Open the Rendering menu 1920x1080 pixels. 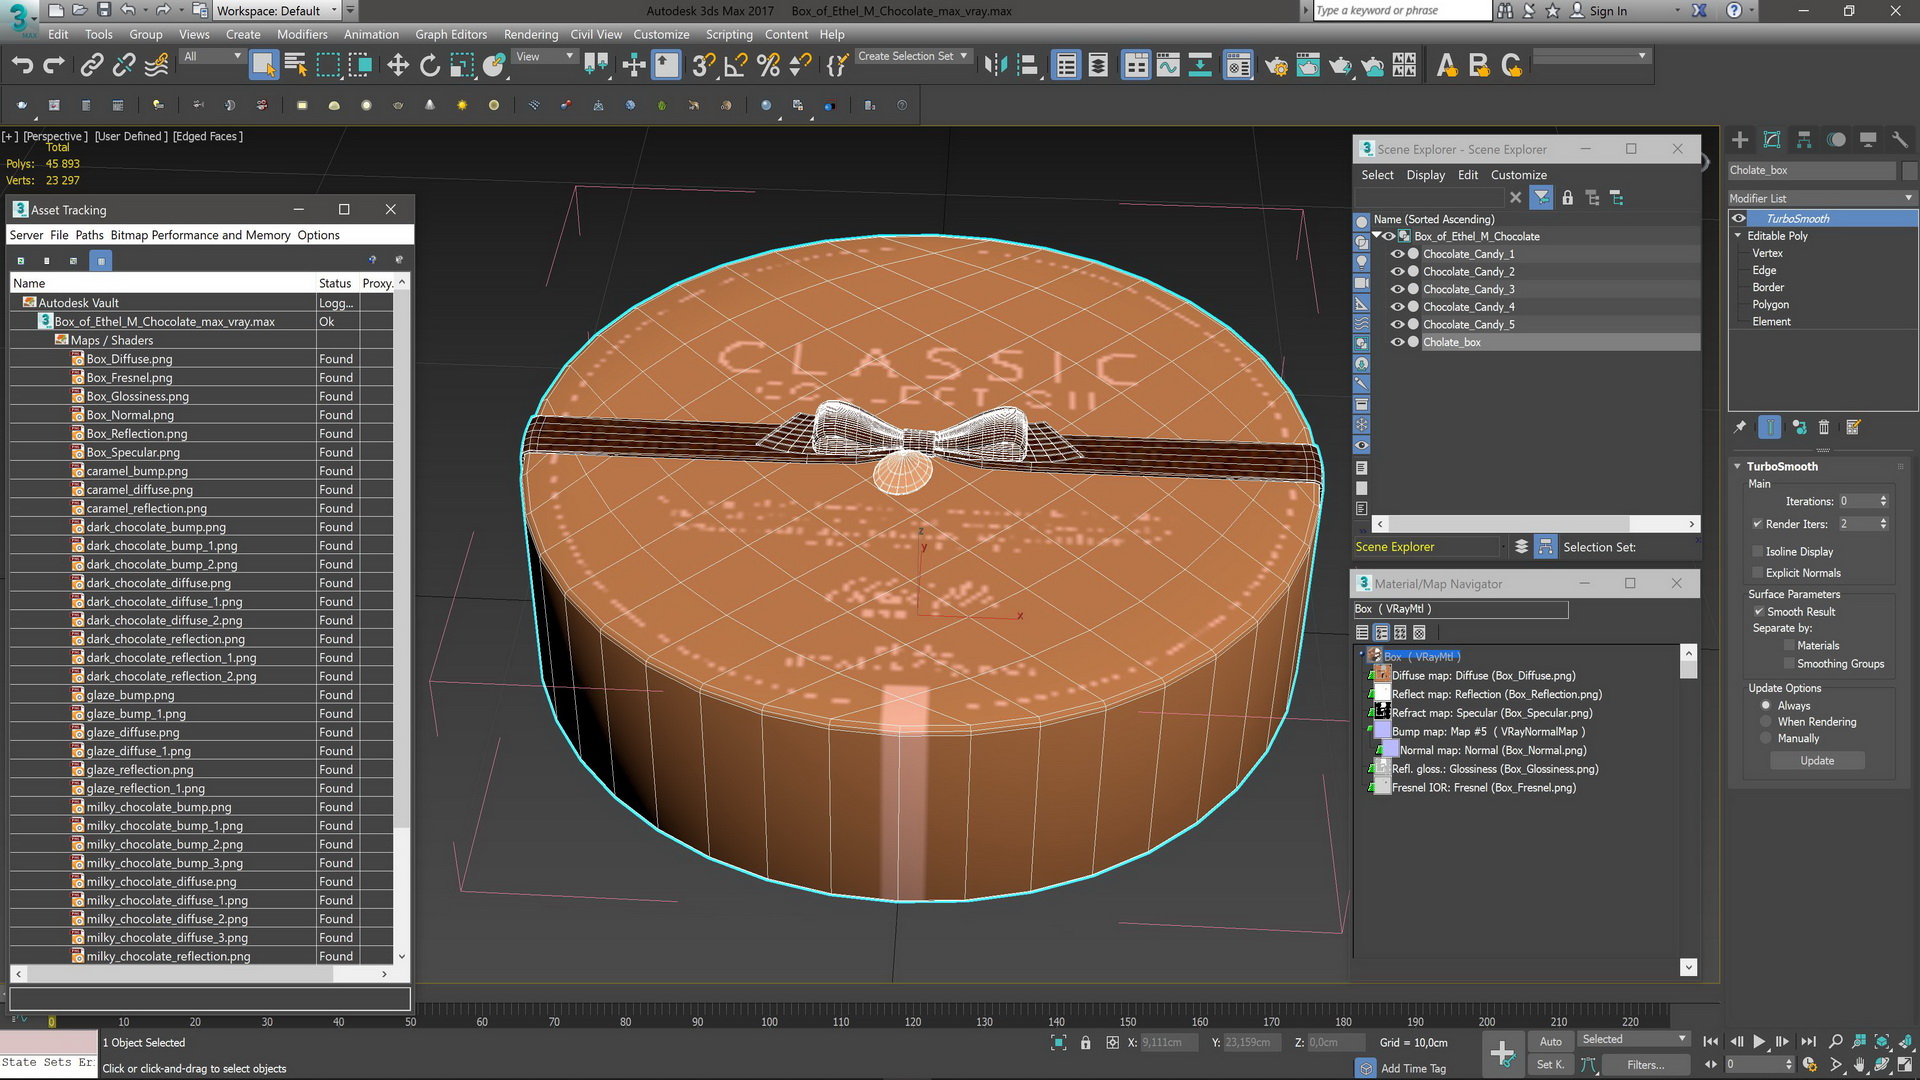[531, 34]
